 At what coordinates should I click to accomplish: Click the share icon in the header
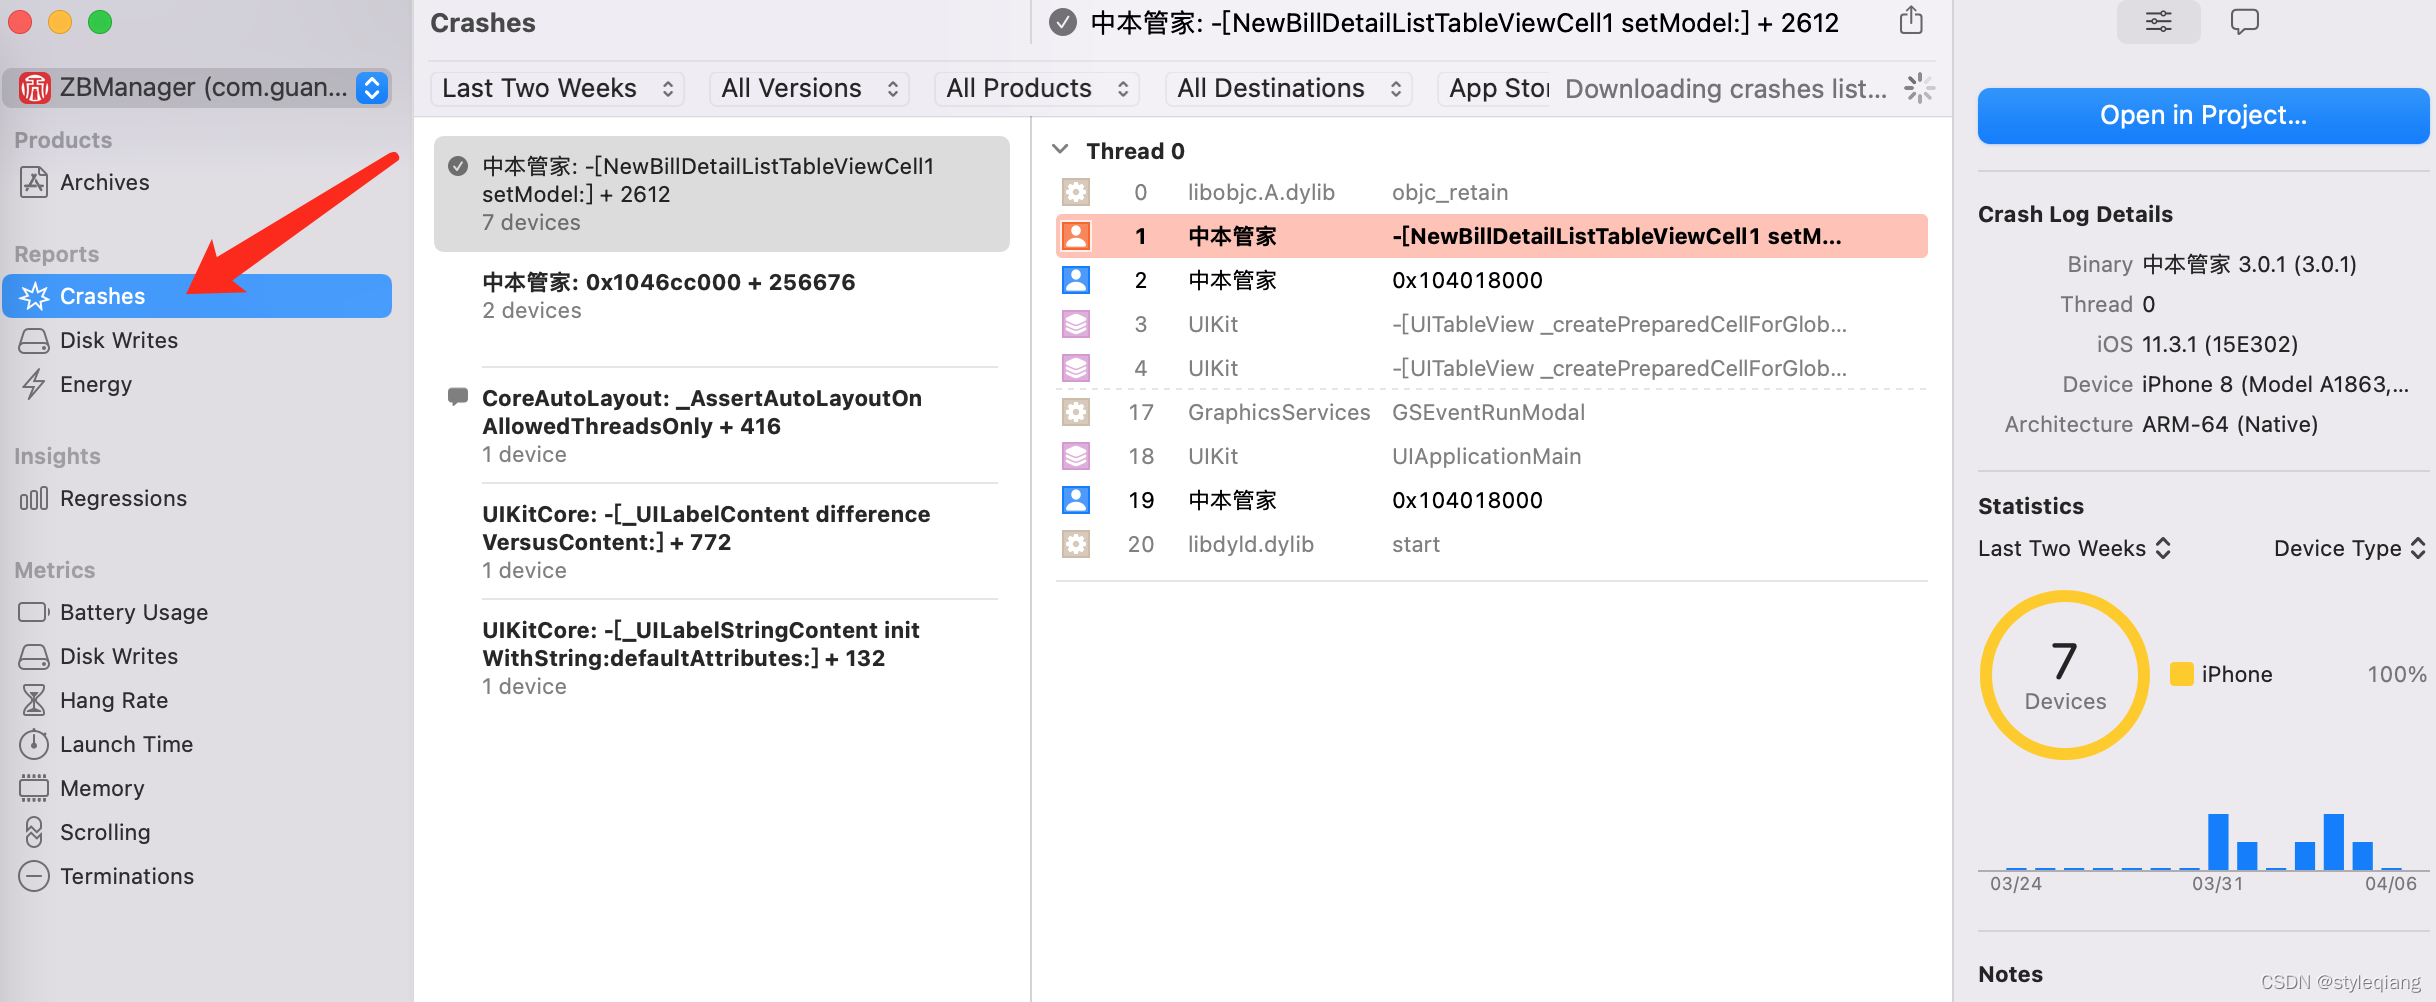[1911, 20]
